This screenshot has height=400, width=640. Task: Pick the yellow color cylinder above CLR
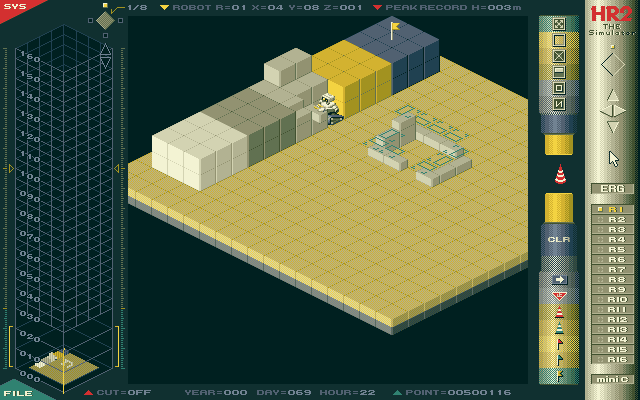(x=559, y=208)
